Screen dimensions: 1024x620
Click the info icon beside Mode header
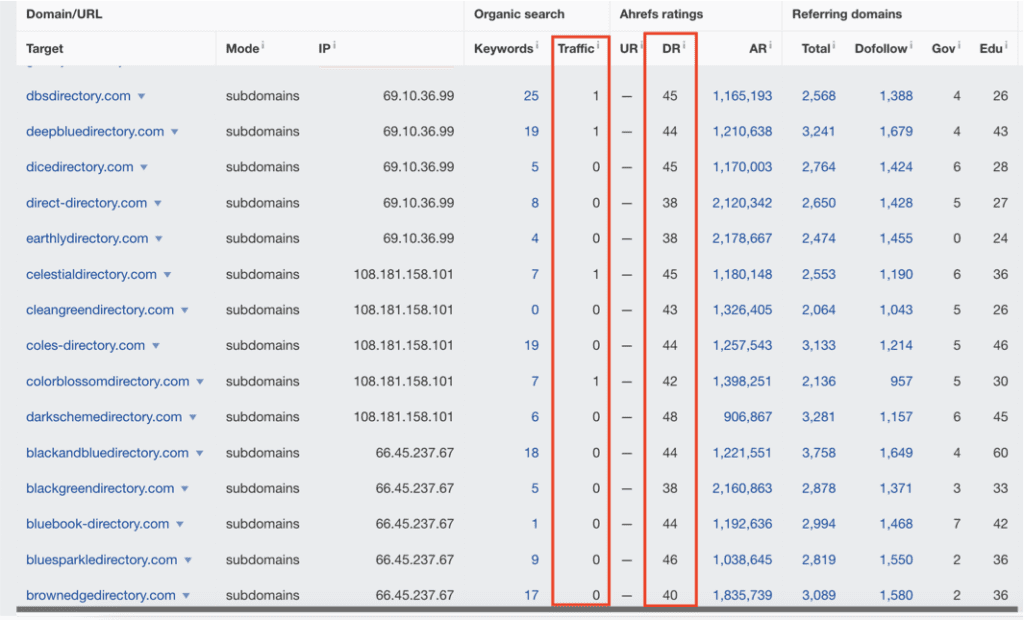263,45
